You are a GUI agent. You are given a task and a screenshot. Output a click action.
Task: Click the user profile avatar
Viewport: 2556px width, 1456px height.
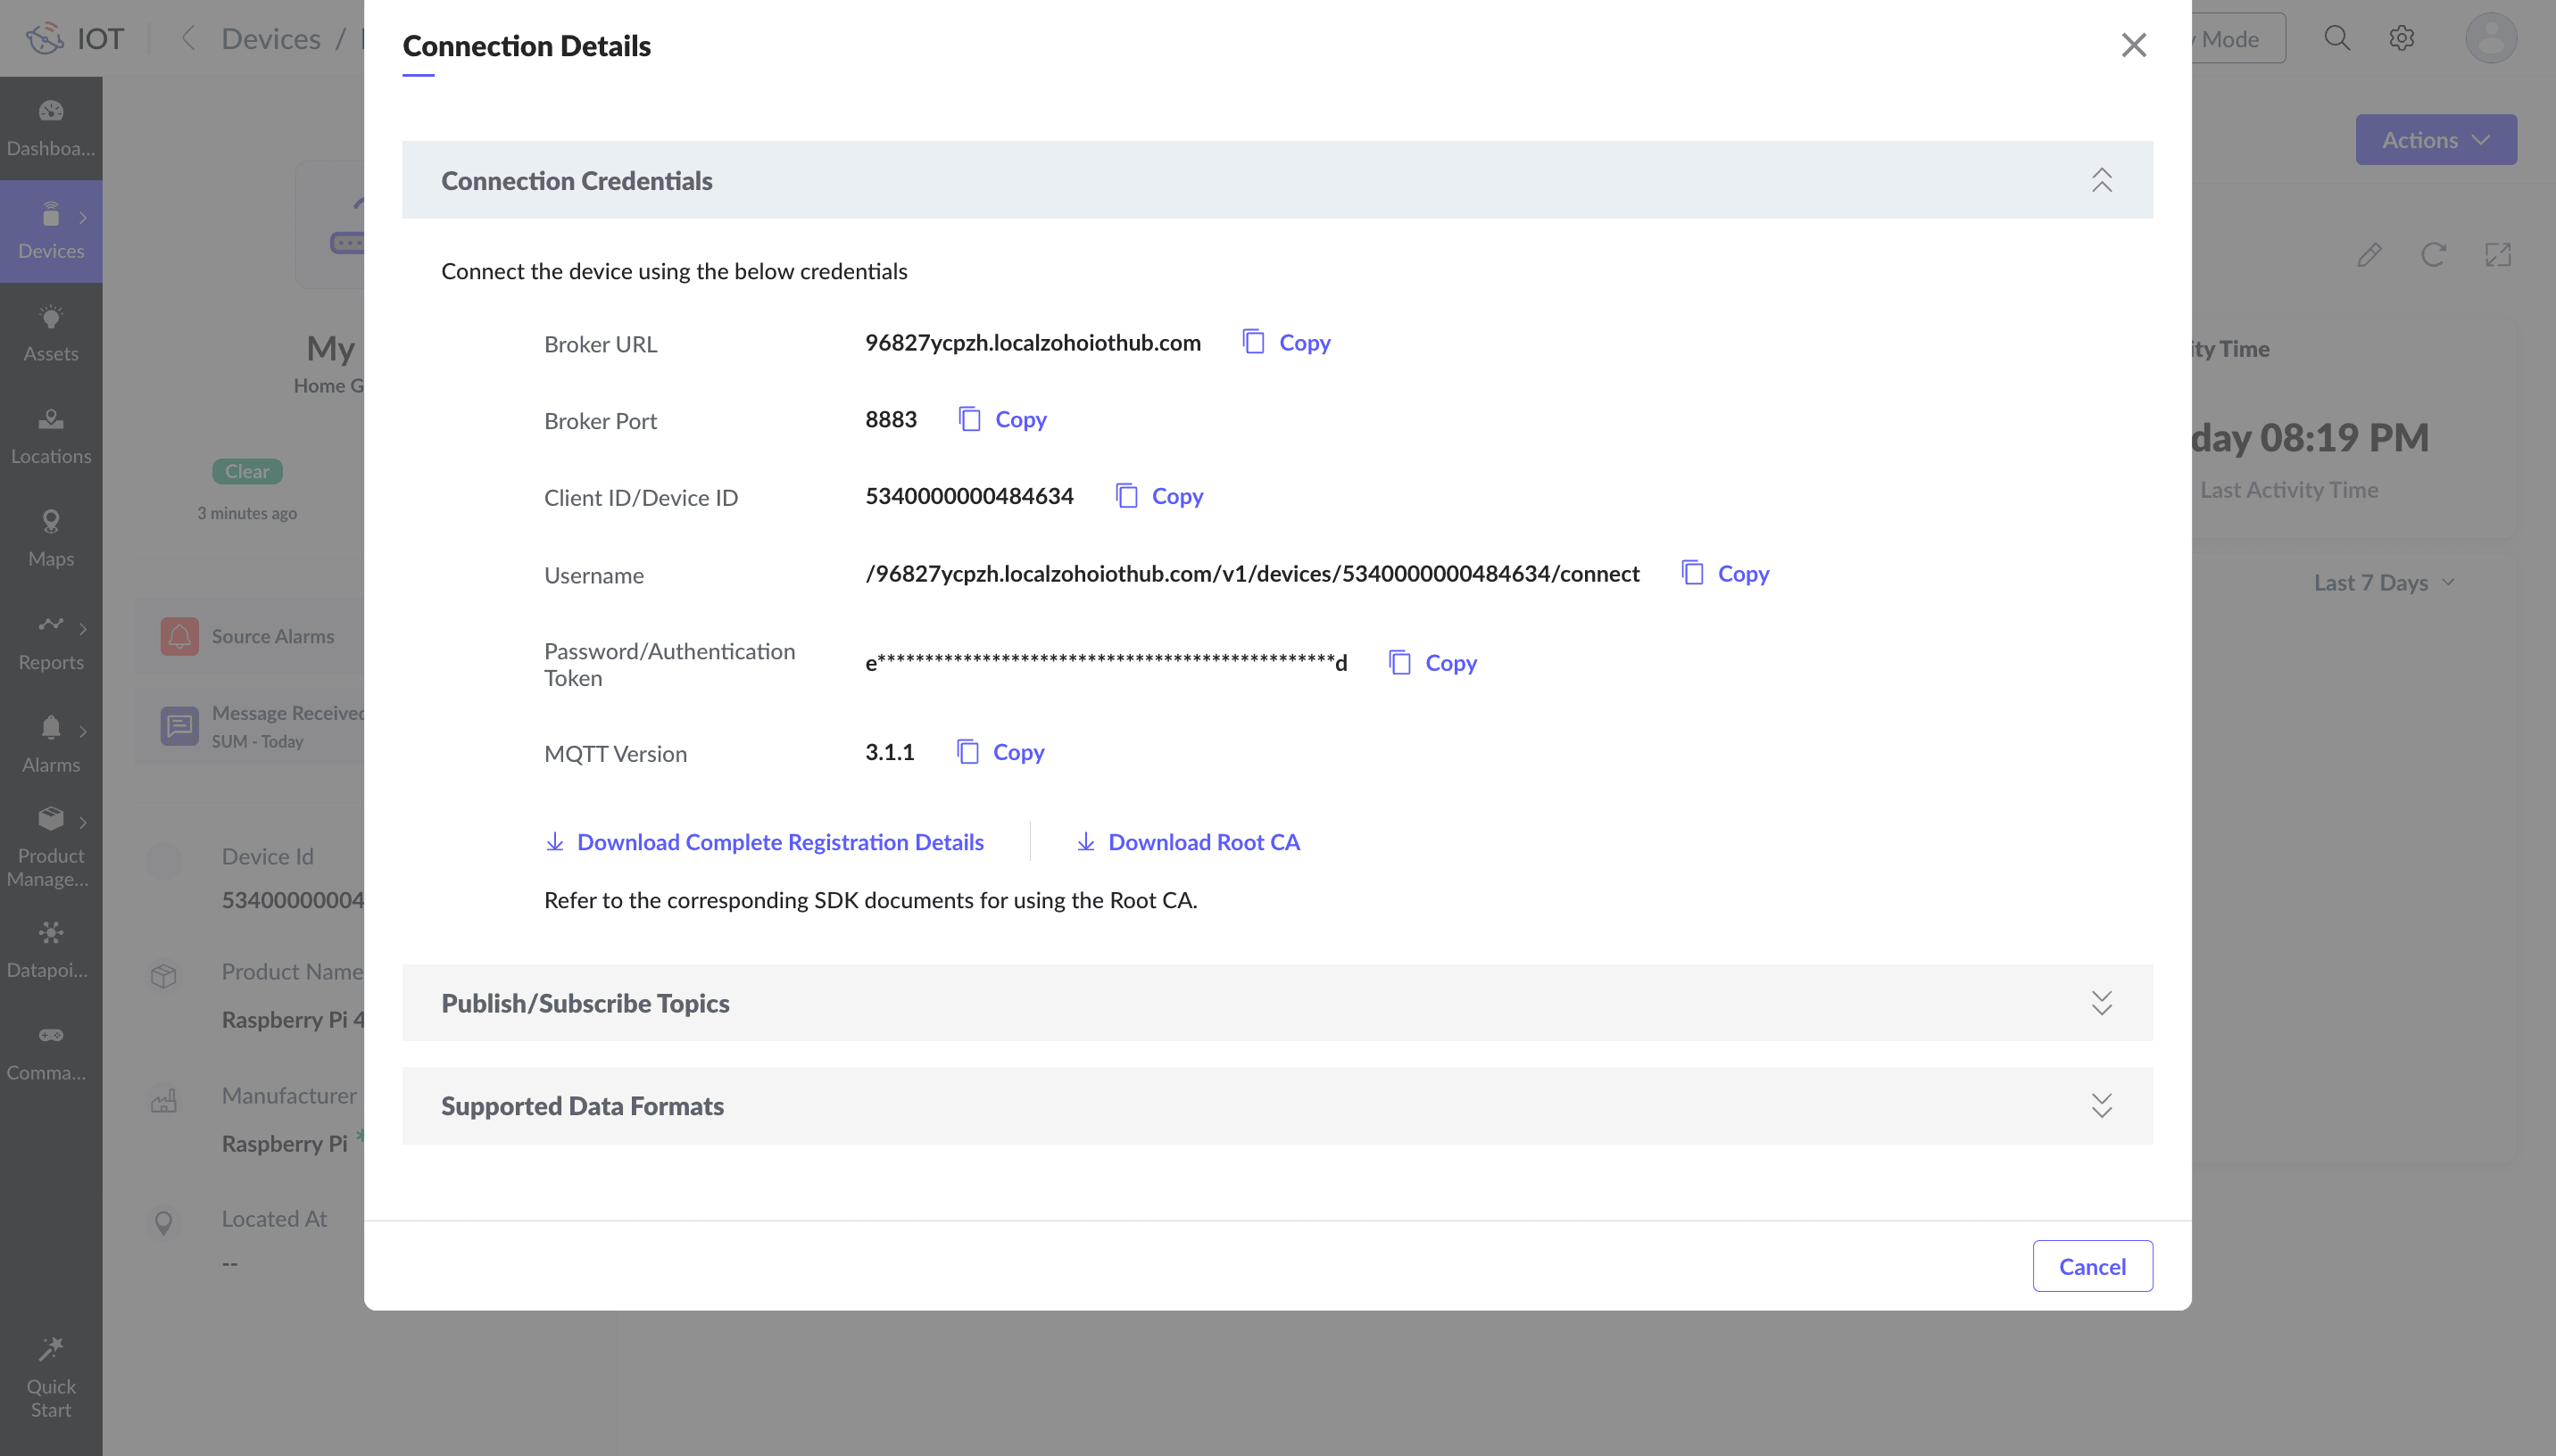tap(2490, 39)
